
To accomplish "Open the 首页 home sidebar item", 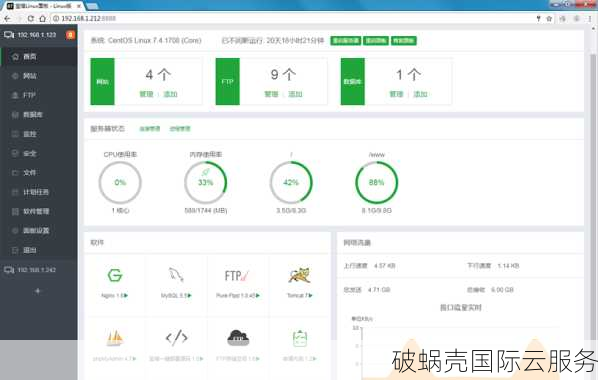I will click(38, 56).
